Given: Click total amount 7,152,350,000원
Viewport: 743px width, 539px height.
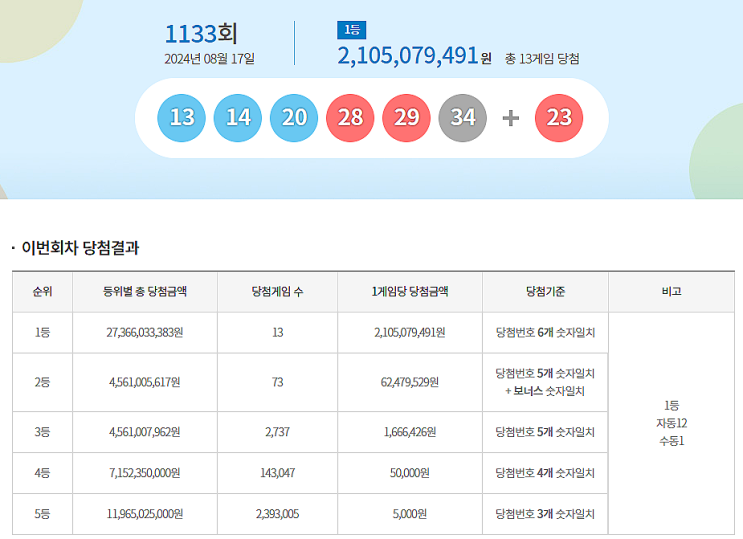Looking at the screenshot, I should click(x=145, y=473).
